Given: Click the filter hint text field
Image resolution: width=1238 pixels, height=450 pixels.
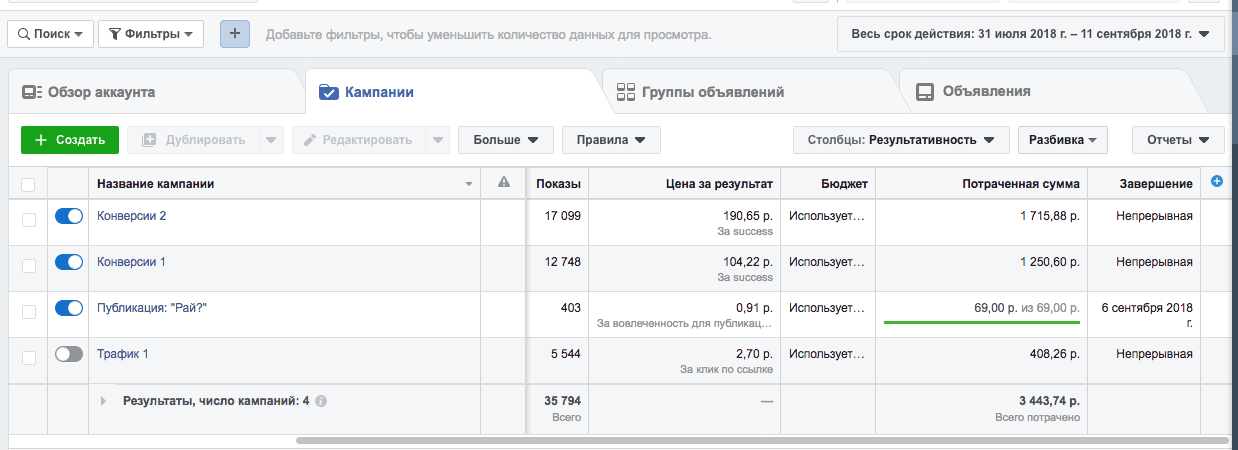Looking at the screenshot, I should [488, 34].
